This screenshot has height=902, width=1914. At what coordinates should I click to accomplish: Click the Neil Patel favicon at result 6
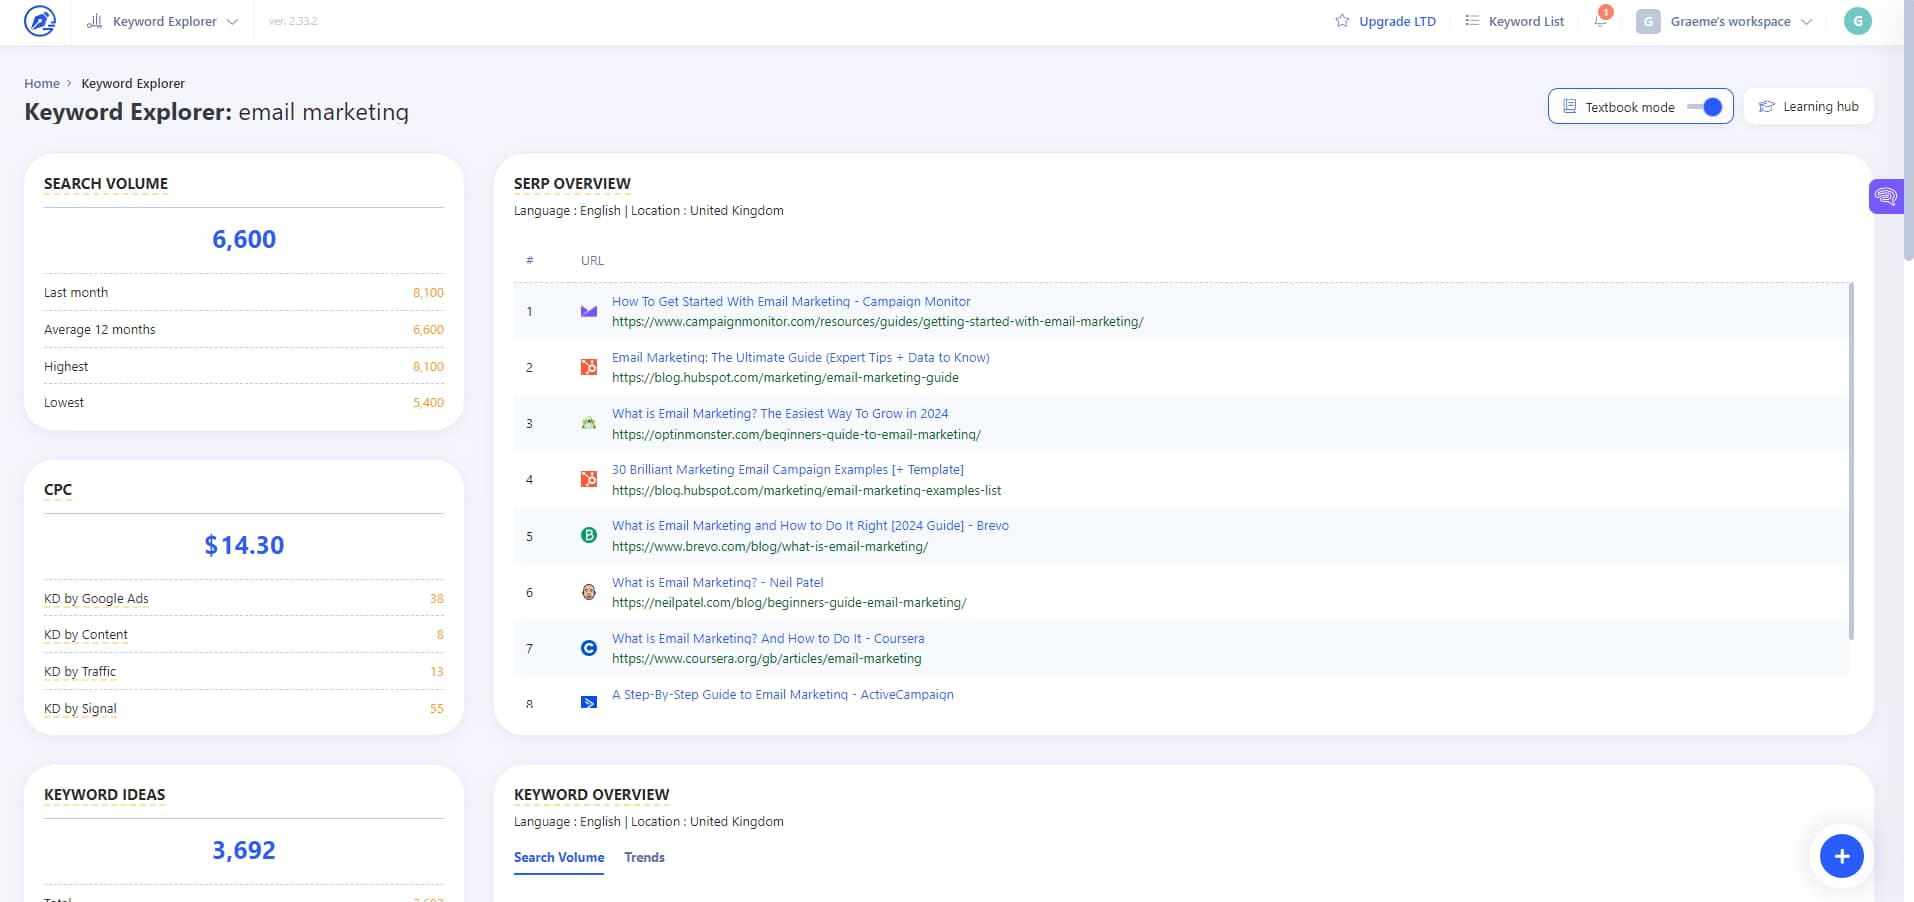pyautogui.click(x=589, y=593)
